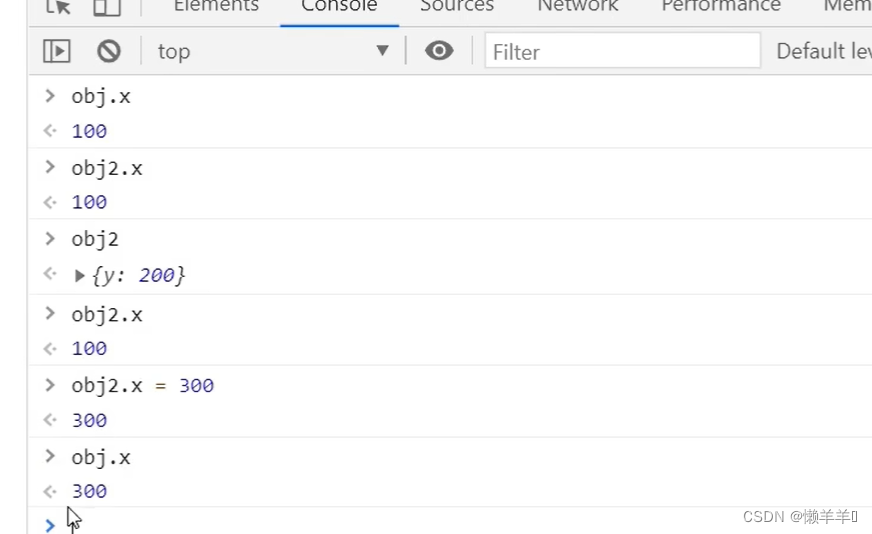Click the last 300 output value
The image size is (872, 534).
coord(89,491)
